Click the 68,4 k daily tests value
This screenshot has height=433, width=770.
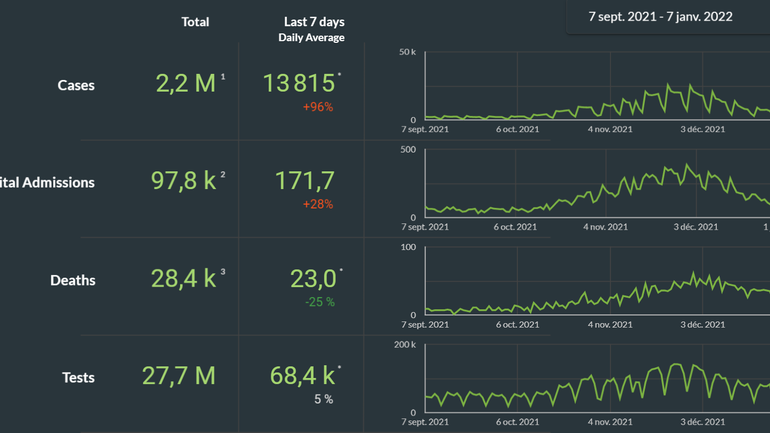pyautogui.click(x=301, y=376)
